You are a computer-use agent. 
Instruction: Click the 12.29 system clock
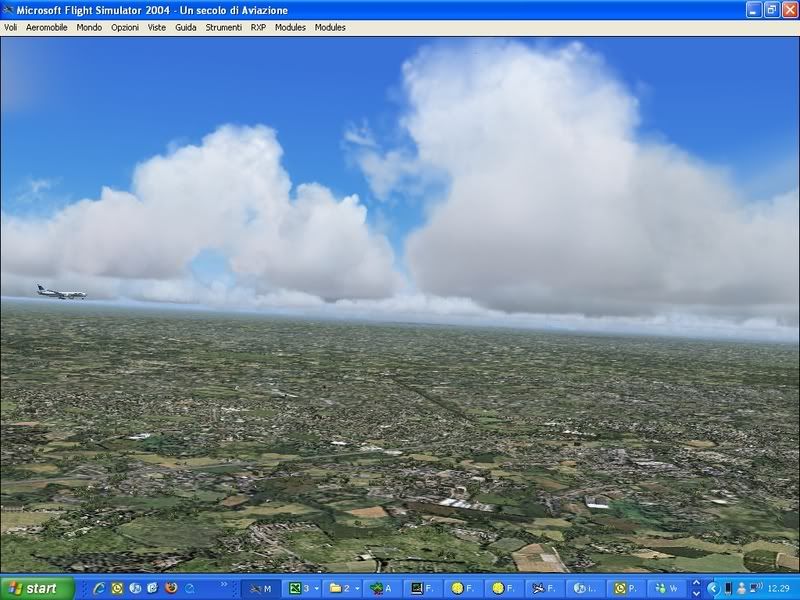click(778, 588)
